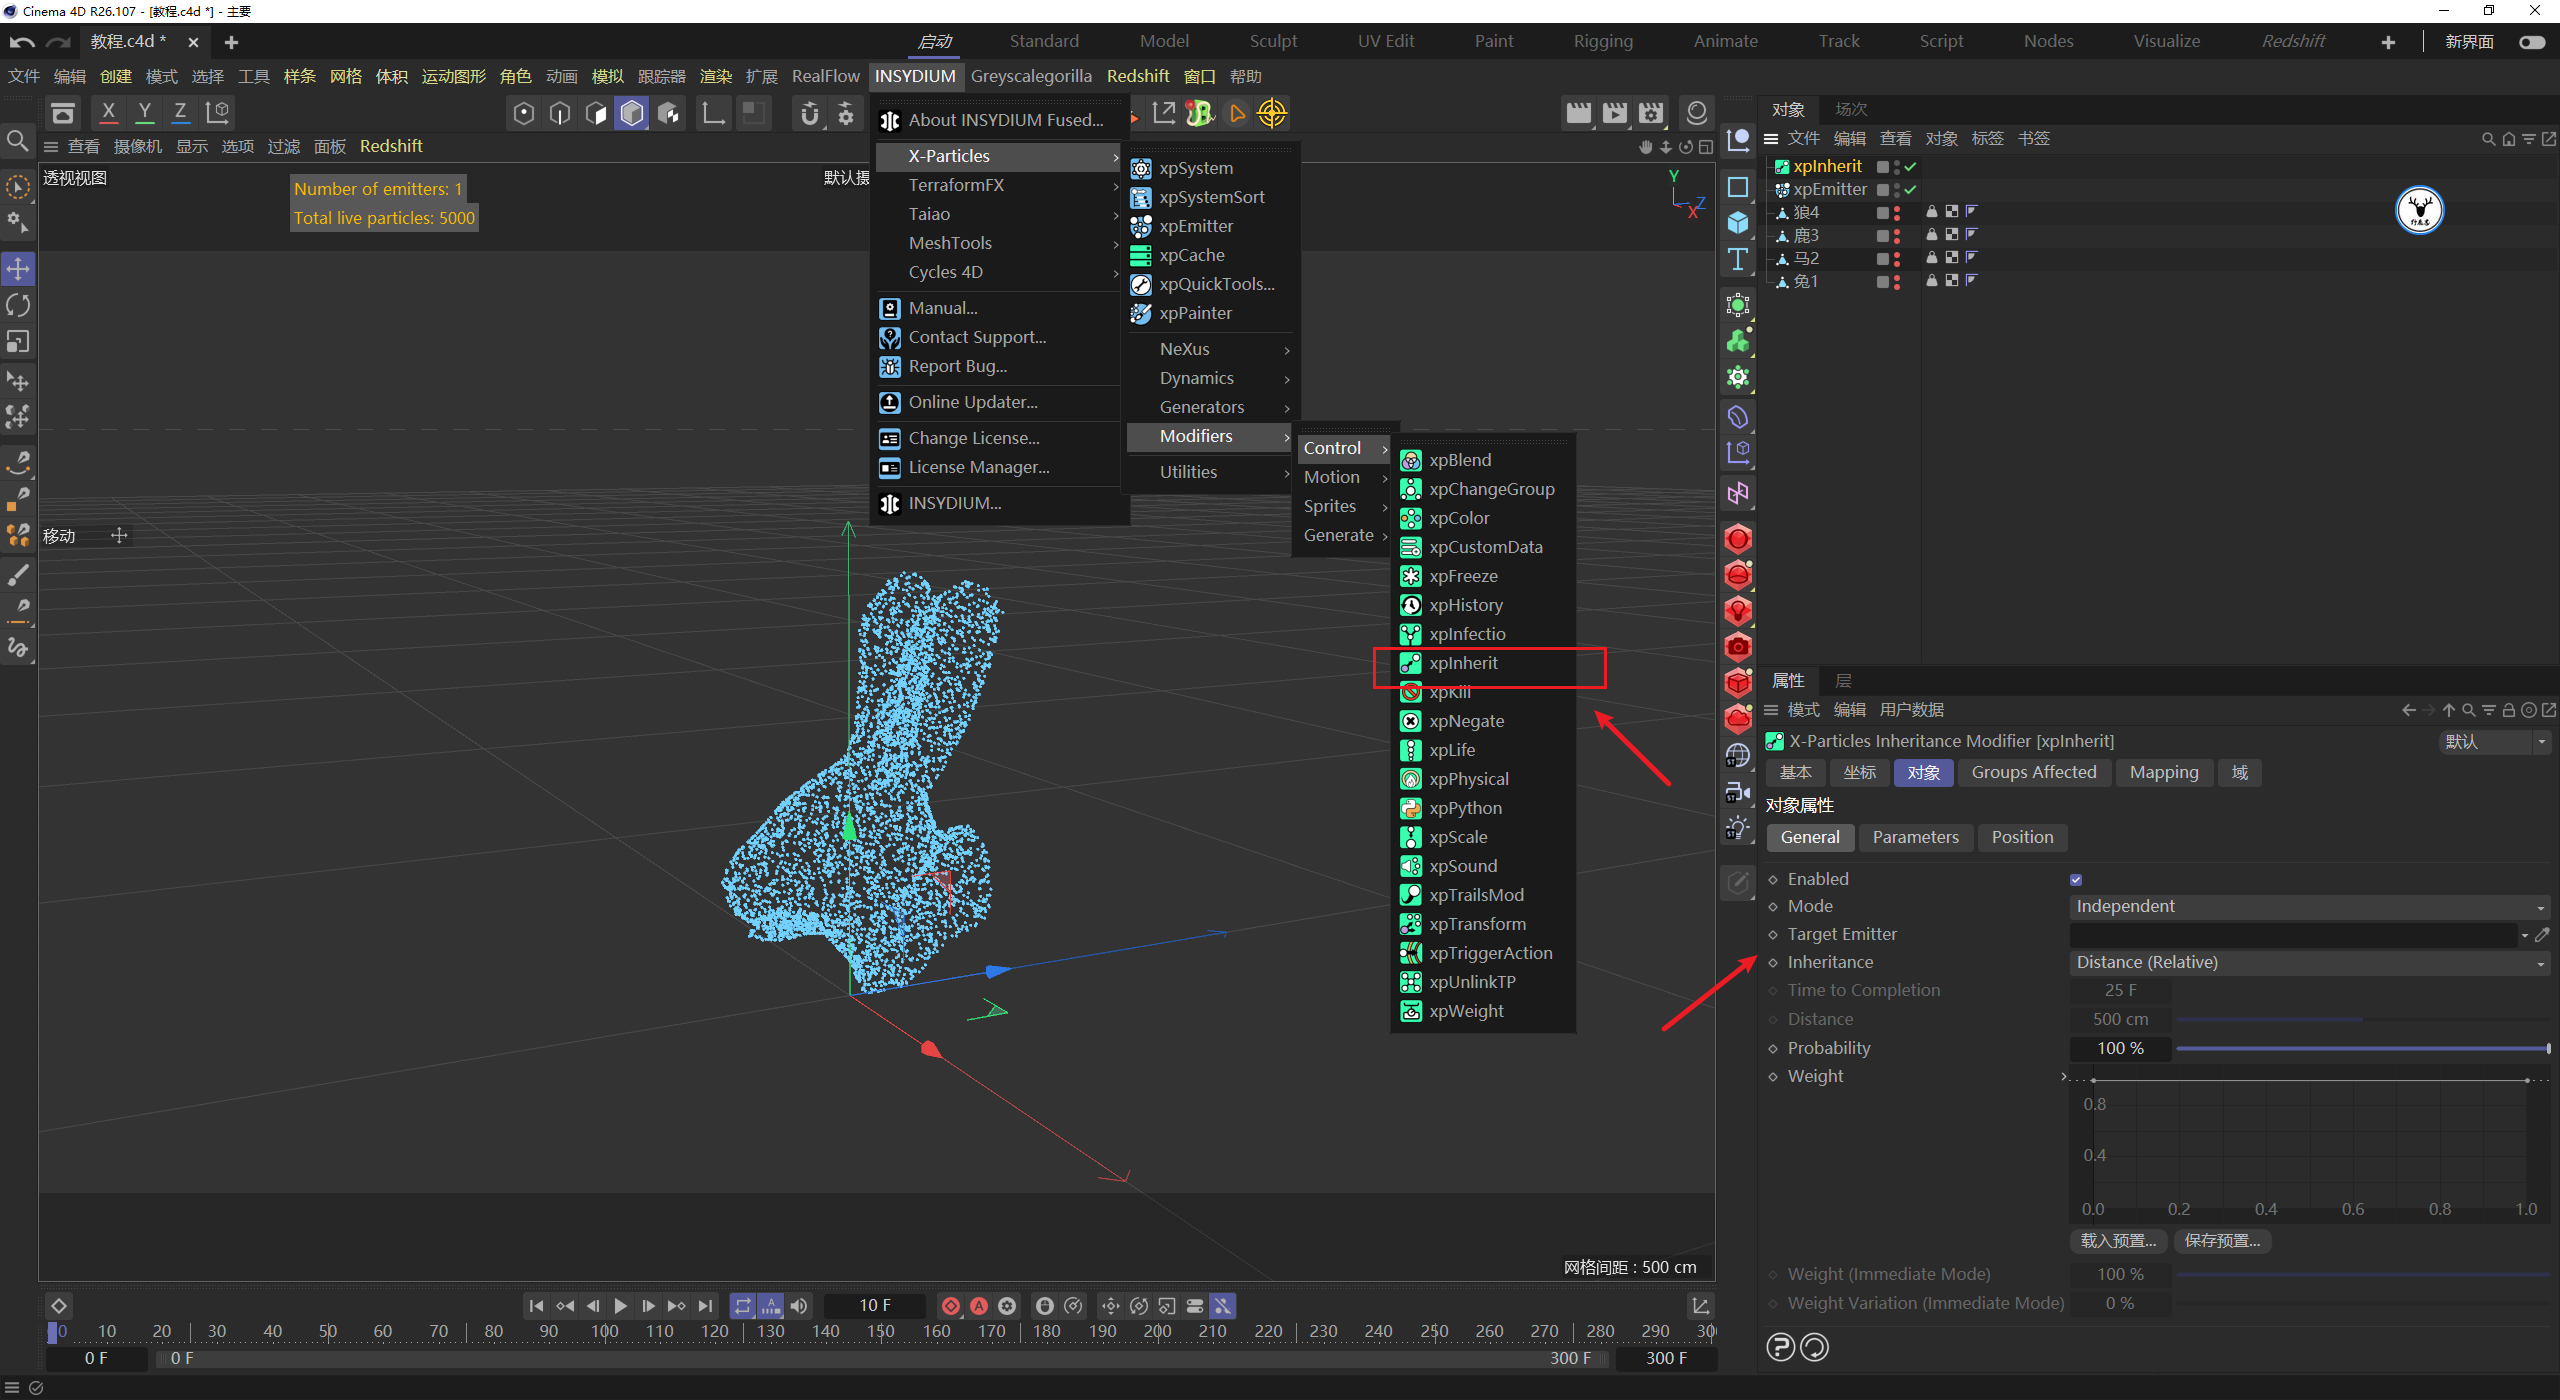Toggle the X axis lock icon
2560x1400 pixels.
108,112
